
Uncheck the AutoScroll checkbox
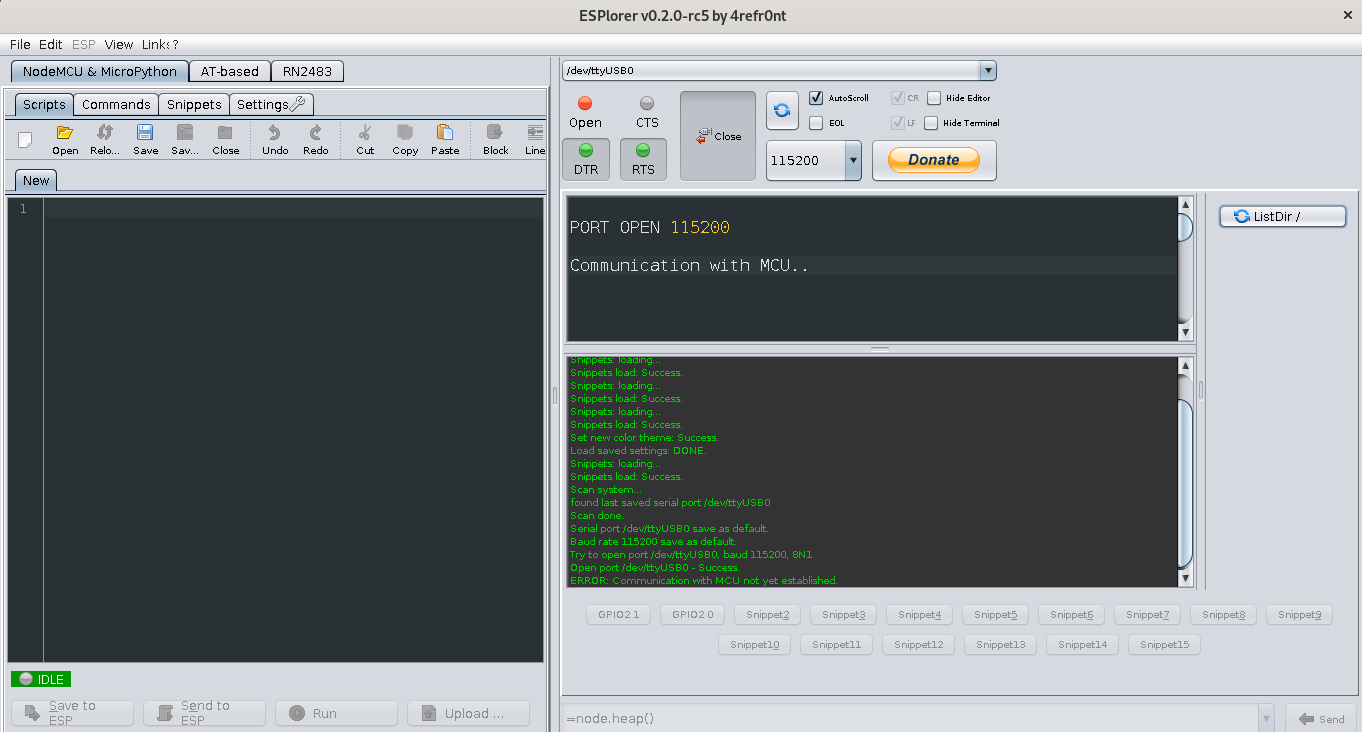point(816,98)
